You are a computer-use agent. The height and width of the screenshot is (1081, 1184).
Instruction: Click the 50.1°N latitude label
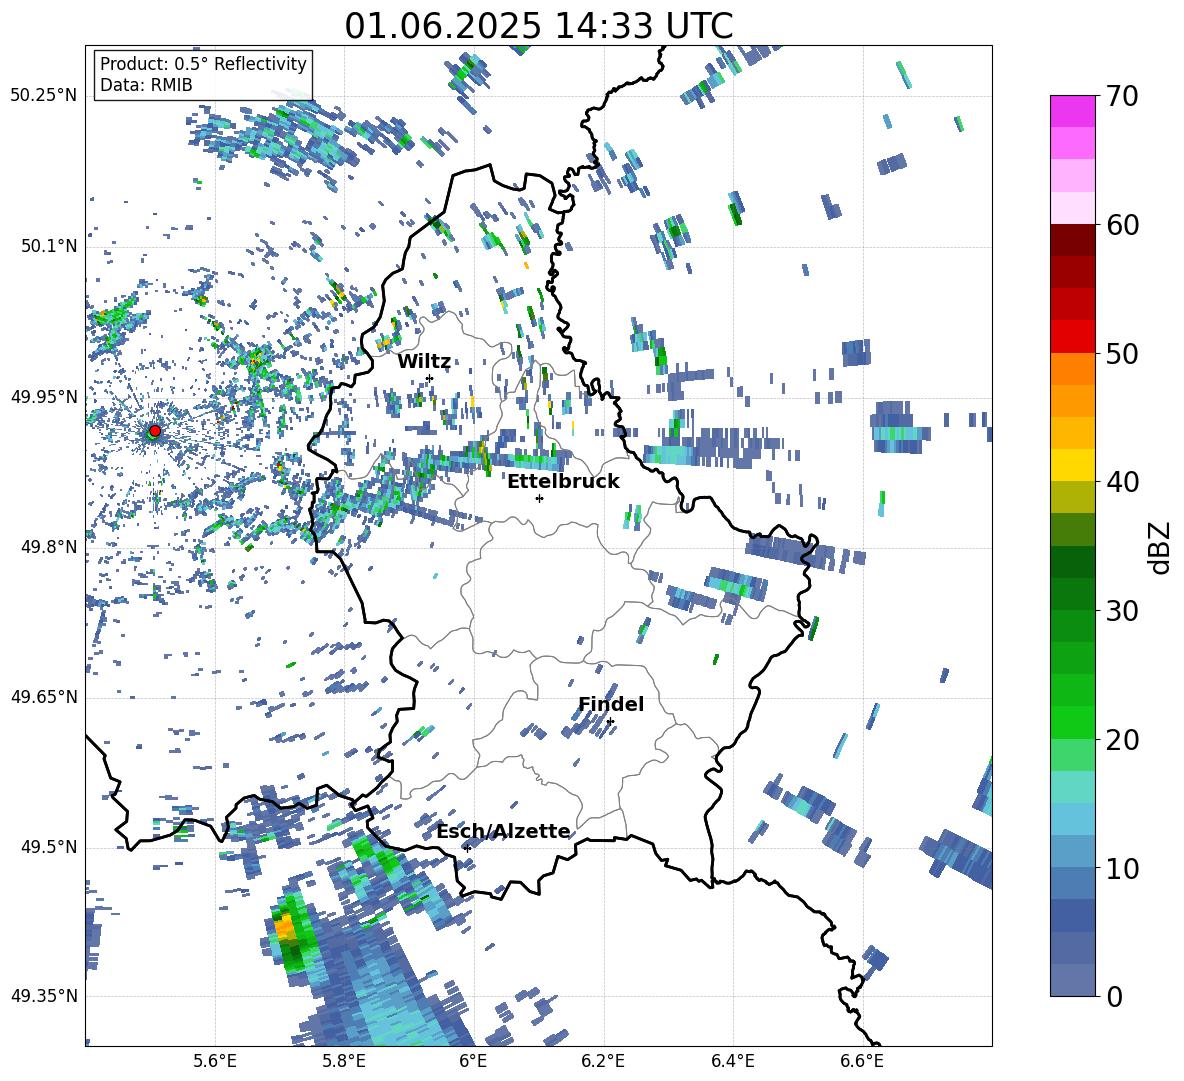(x=49, y=246)
